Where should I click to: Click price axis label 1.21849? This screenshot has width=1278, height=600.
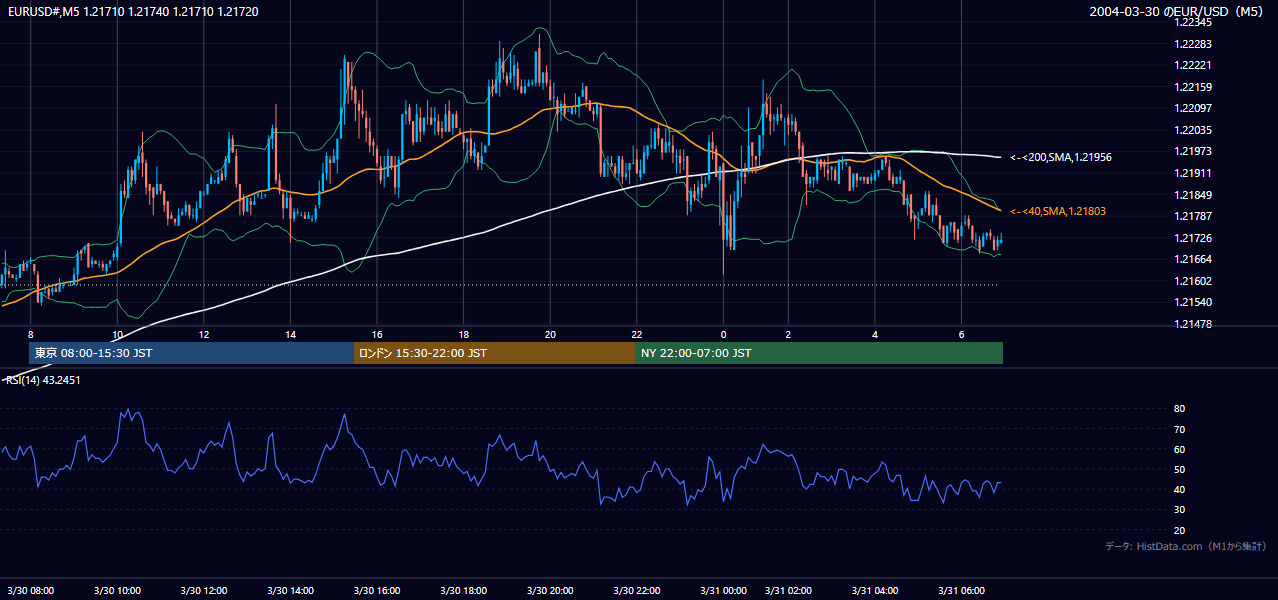click(x=1194, y=195)
